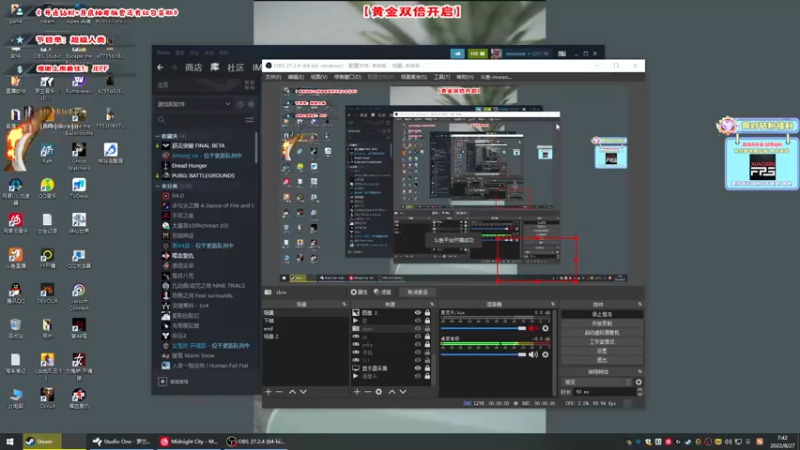
Task: Open settings gear for desktop audio channel
Action: [545, 355]
